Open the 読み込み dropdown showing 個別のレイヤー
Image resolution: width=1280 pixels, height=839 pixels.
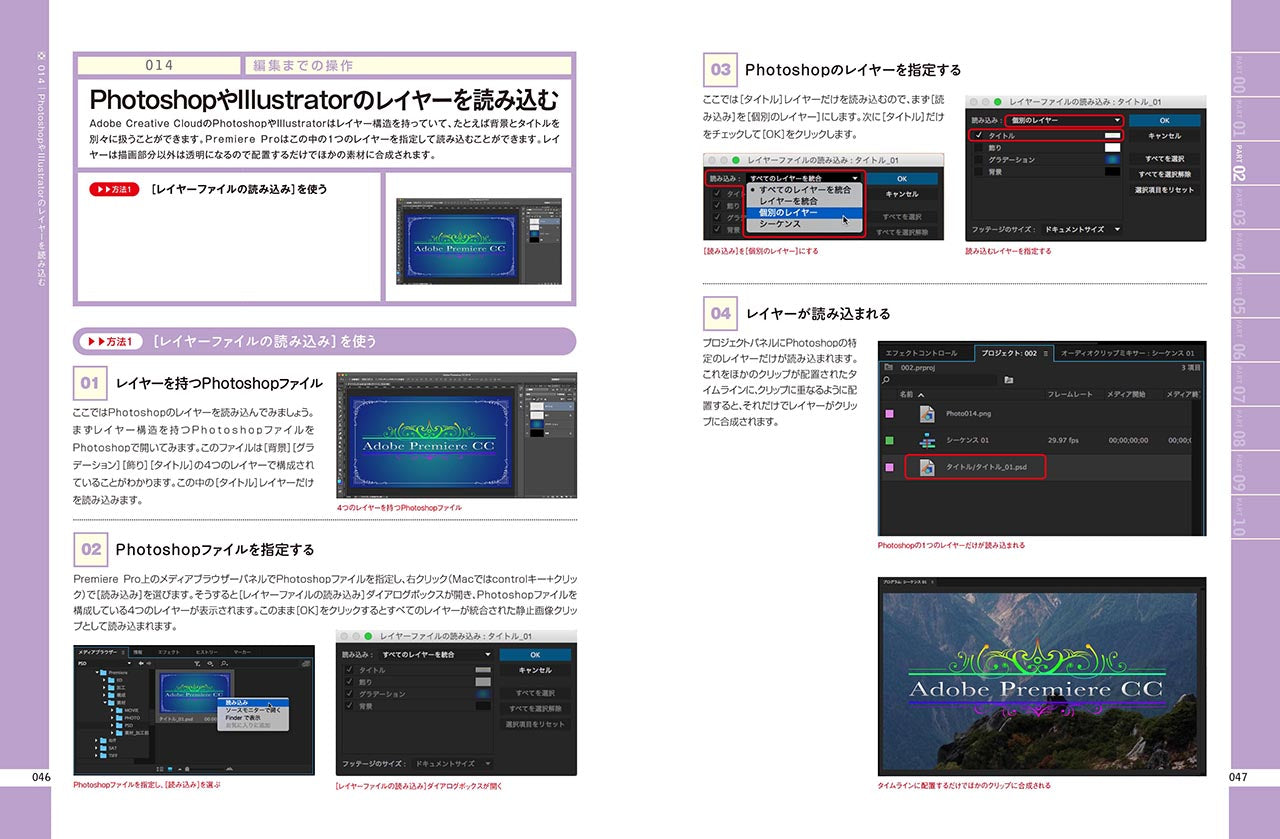(x=1064, y=120)
